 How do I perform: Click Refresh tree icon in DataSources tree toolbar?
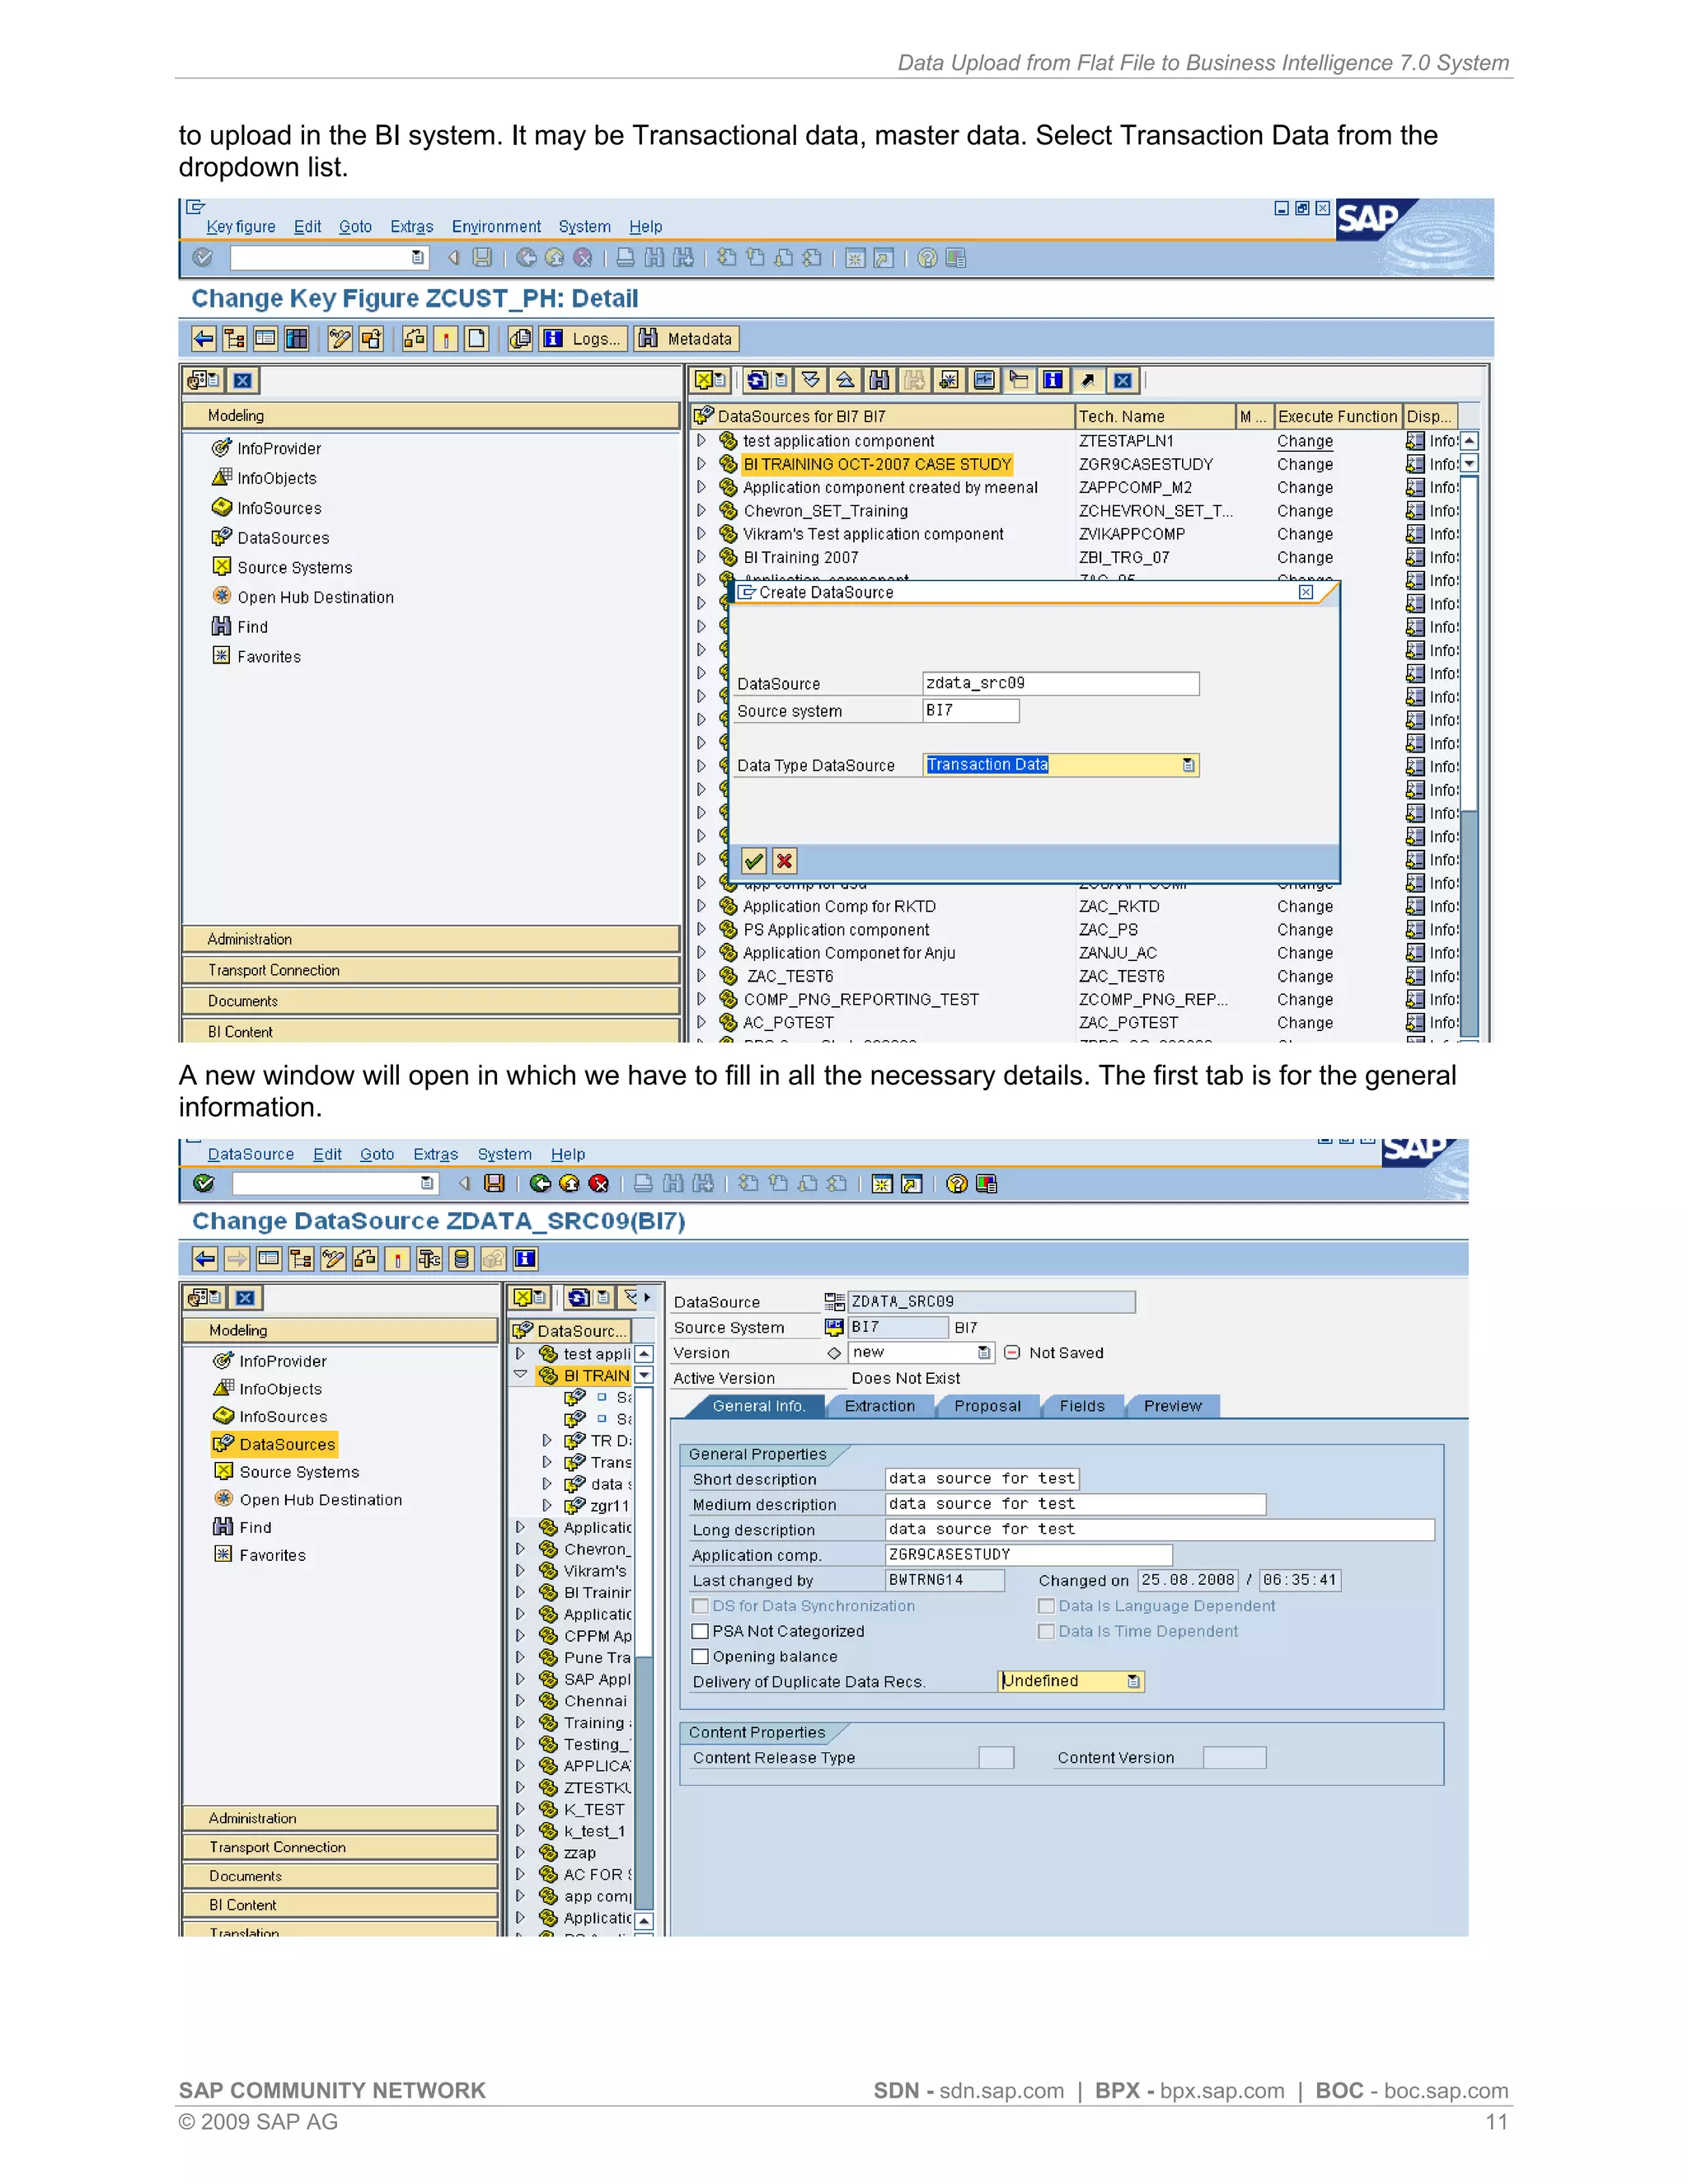[760, 380]
